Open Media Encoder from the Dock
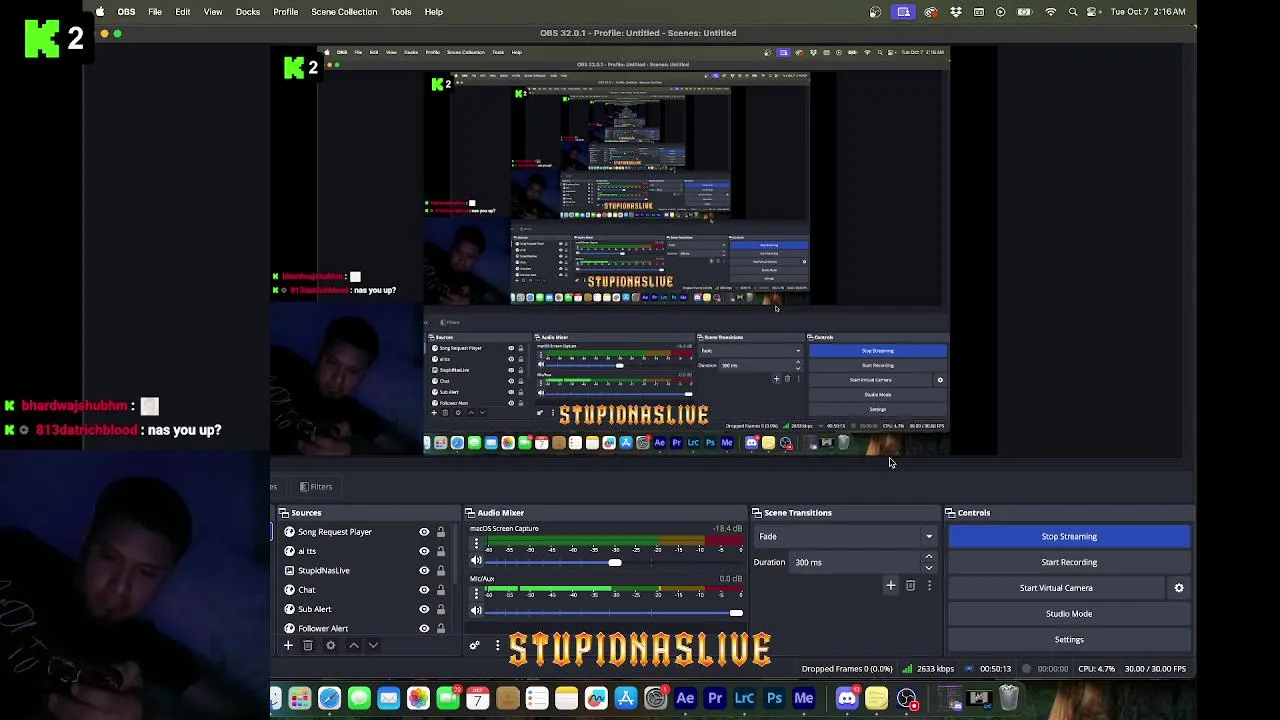The height and width of the screenshot is (720, 1280). [x=804, y=698]
